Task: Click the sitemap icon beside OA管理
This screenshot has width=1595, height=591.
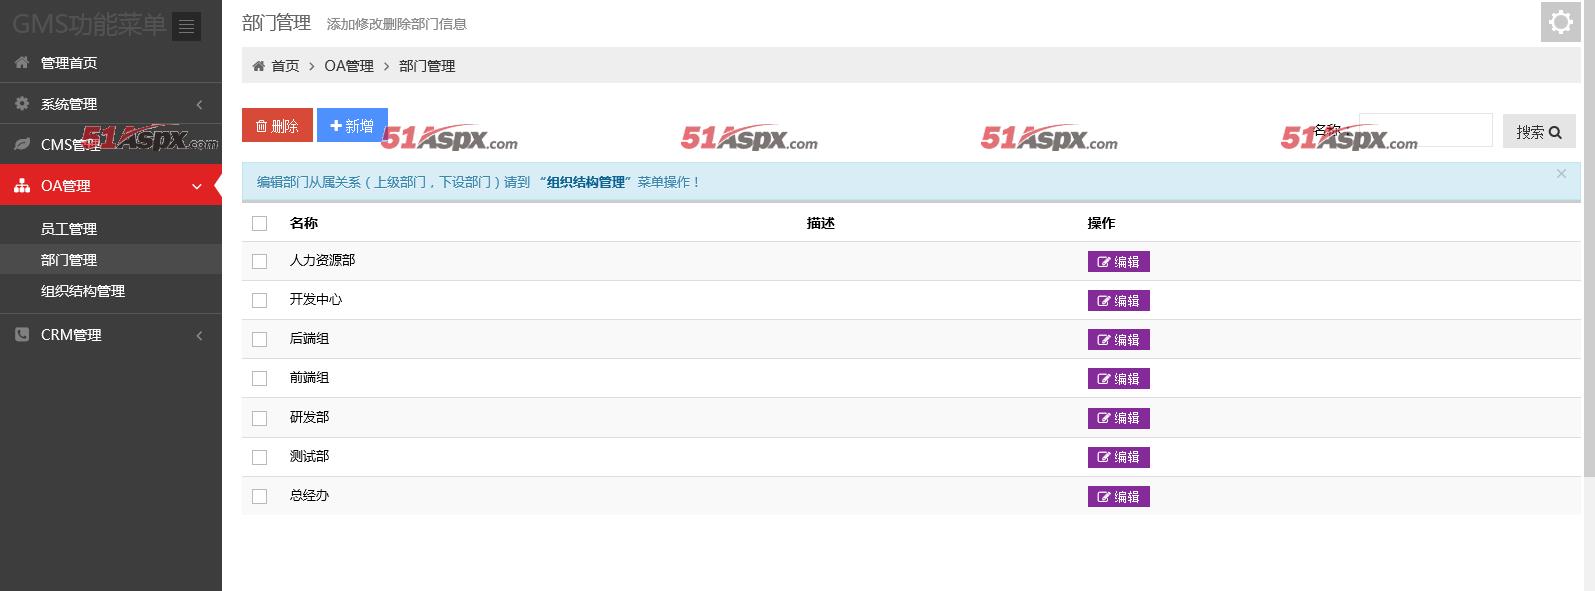Action: click(x=22, y=186)
